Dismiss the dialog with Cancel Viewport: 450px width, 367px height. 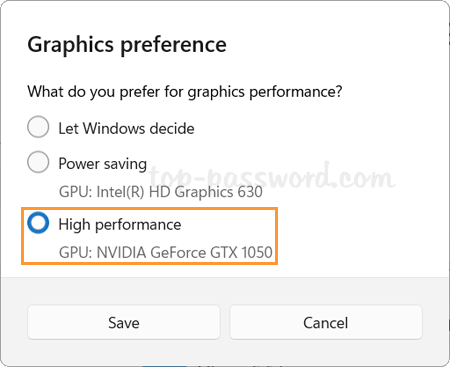326,322
